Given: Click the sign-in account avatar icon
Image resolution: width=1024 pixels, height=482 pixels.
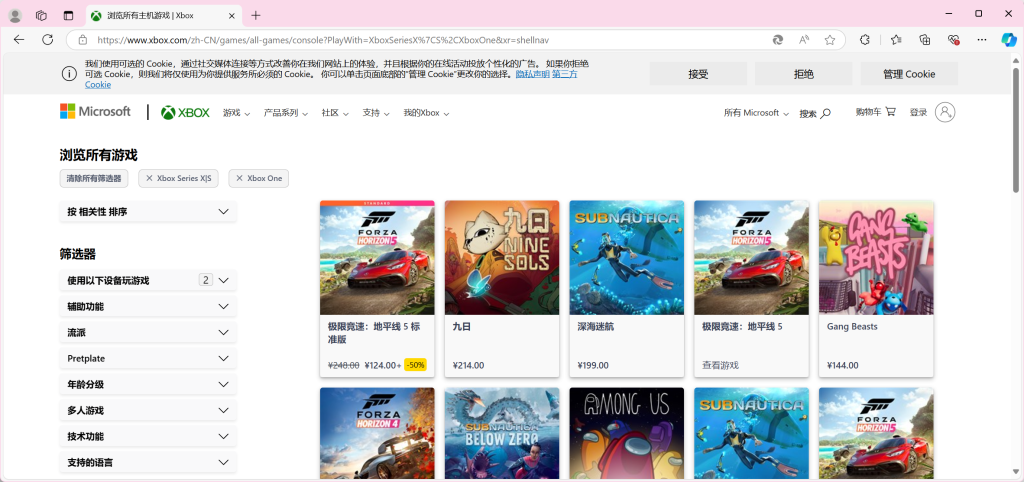Looking at the screenshot, I should coord(945,112).
